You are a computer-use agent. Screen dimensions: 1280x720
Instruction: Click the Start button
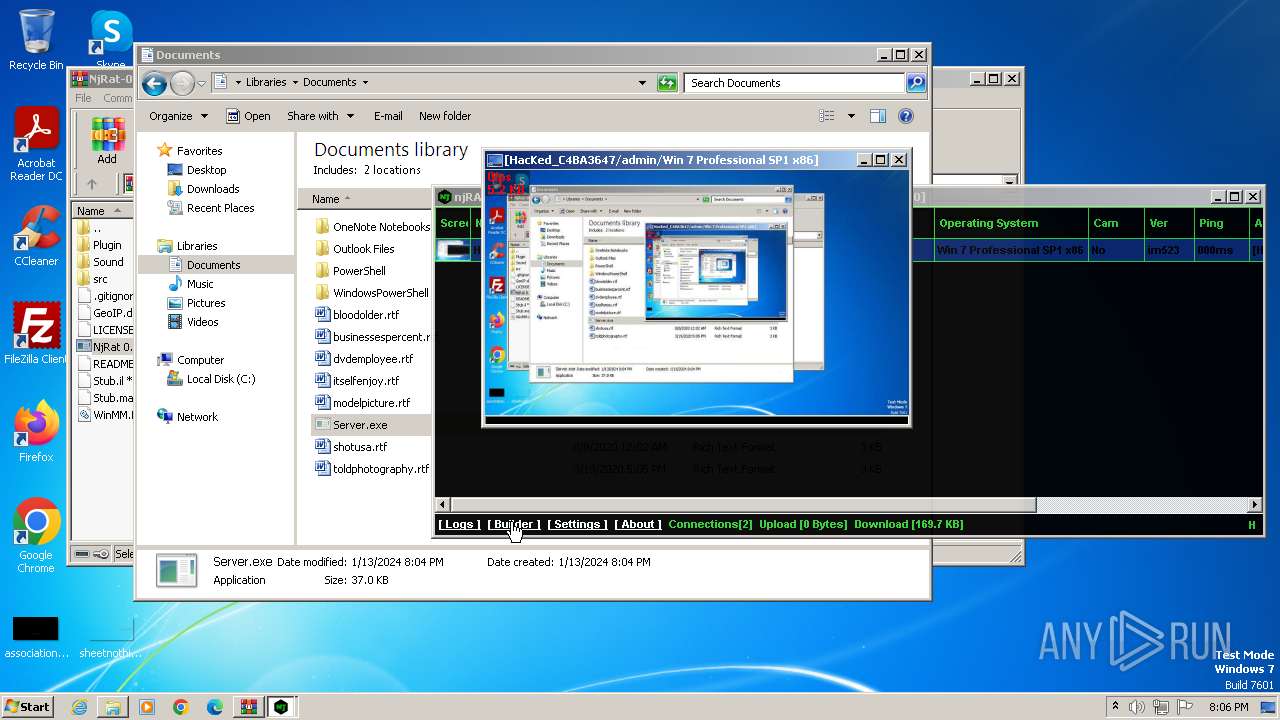tap(27, 707)
